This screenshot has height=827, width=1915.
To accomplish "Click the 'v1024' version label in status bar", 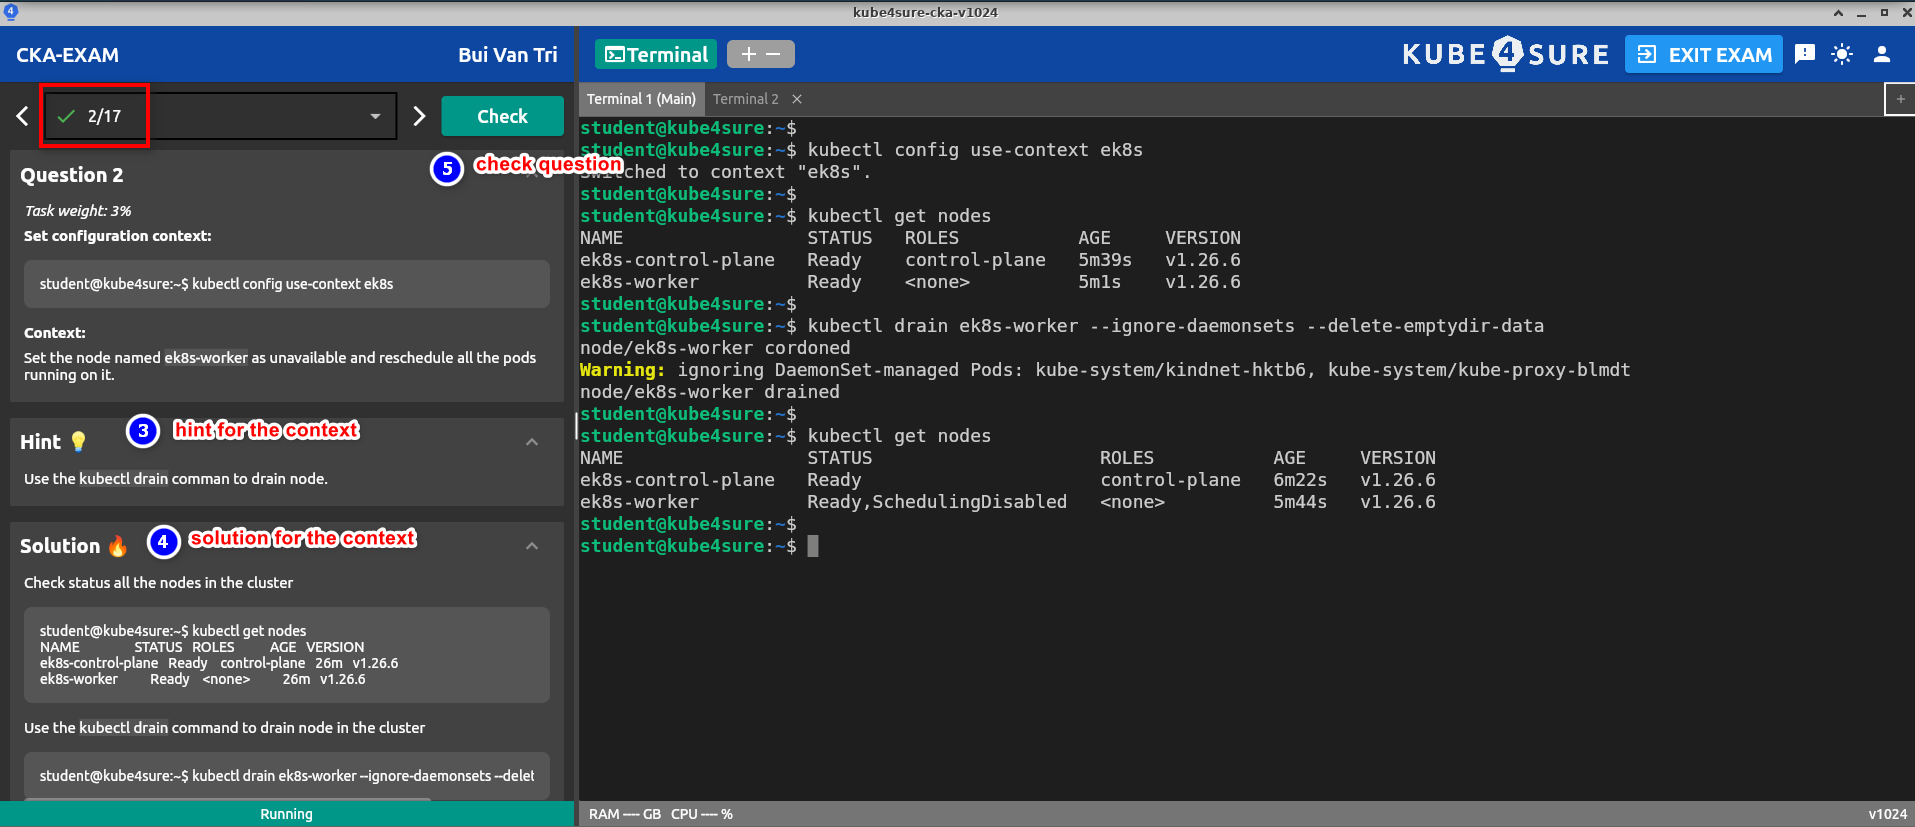I will click(1888, 814).
